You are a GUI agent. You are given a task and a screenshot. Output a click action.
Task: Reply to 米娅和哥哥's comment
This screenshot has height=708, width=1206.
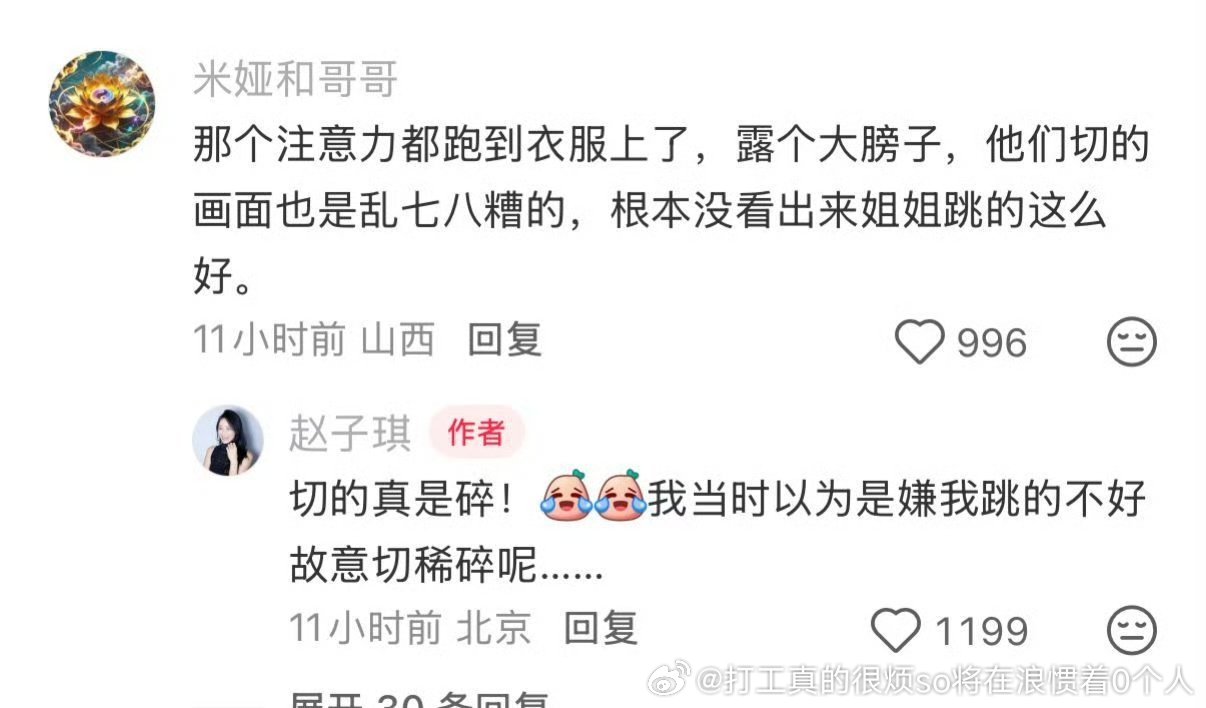pyautogui.click(x=505, y=341)
